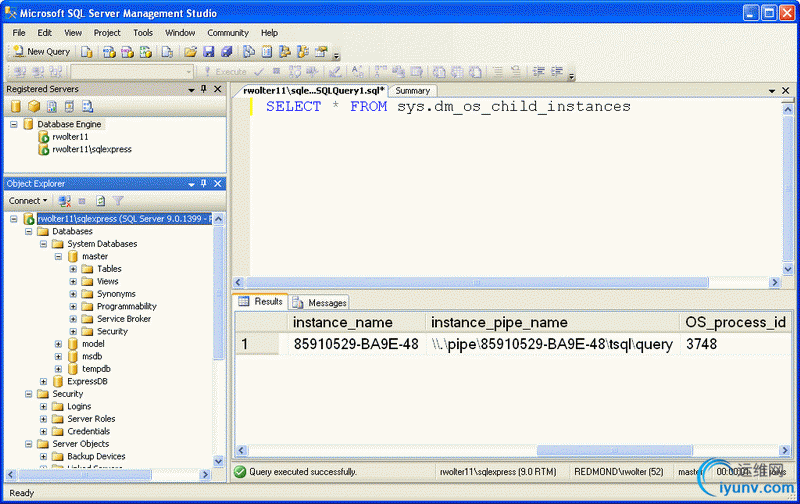The image size is (800, 504).
Task: Open standard toolbar options overflow arrow
Action: (336, 55)
